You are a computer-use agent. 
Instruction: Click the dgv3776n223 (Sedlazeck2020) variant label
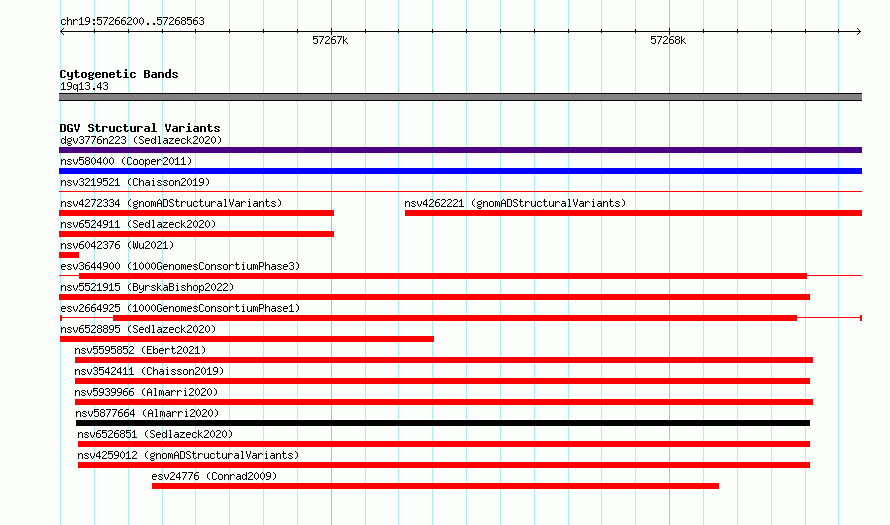pyautogui.click(x=141, y=140)
